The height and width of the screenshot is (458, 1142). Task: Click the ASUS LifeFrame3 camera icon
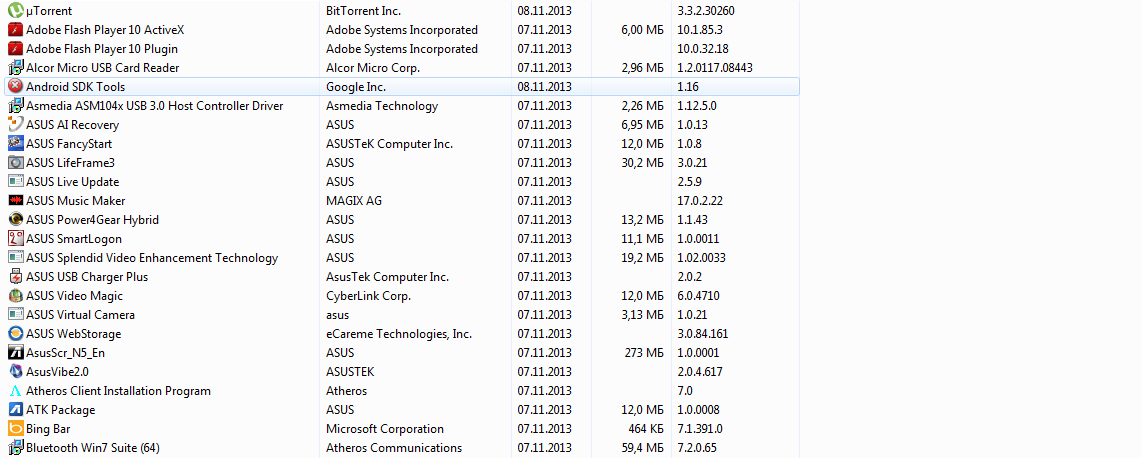click(15, 162)
